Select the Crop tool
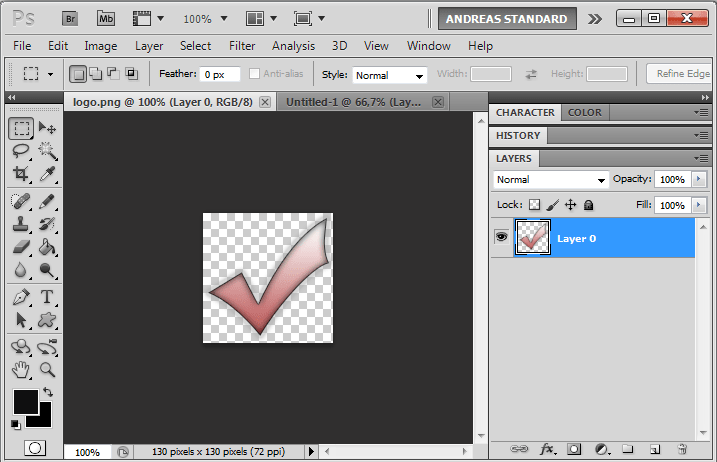Screen dimensions: 717x462 [x=21, y=173]
